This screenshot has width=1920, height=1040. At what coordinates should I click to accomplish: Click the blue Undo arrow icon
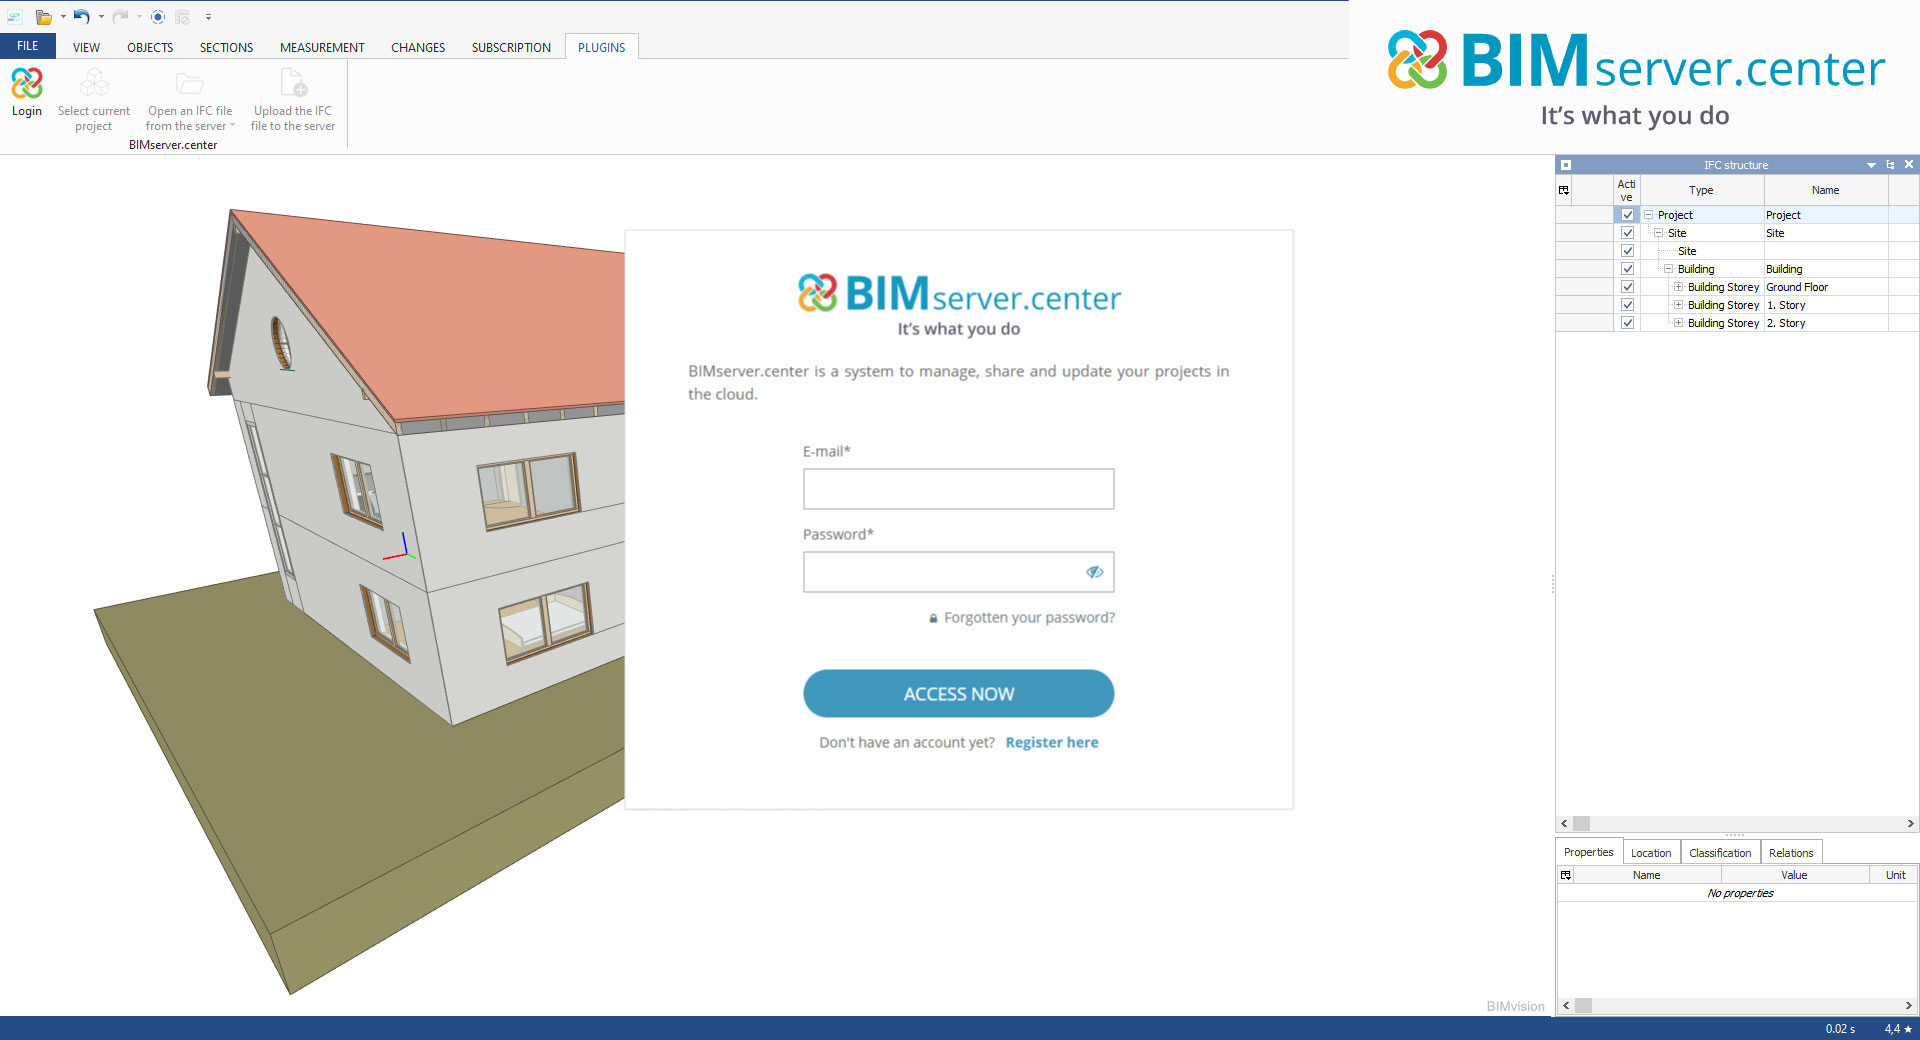click(81, 16)
